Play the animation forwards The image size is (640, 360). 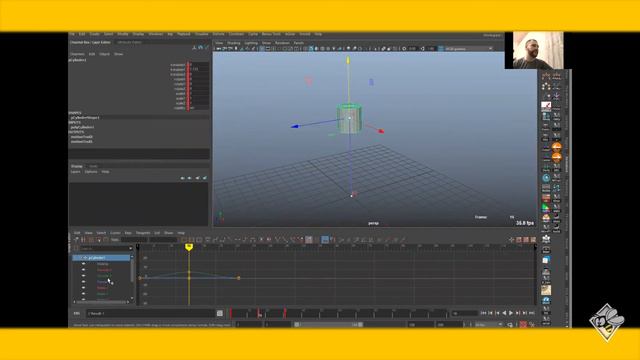tap(511, 313)
